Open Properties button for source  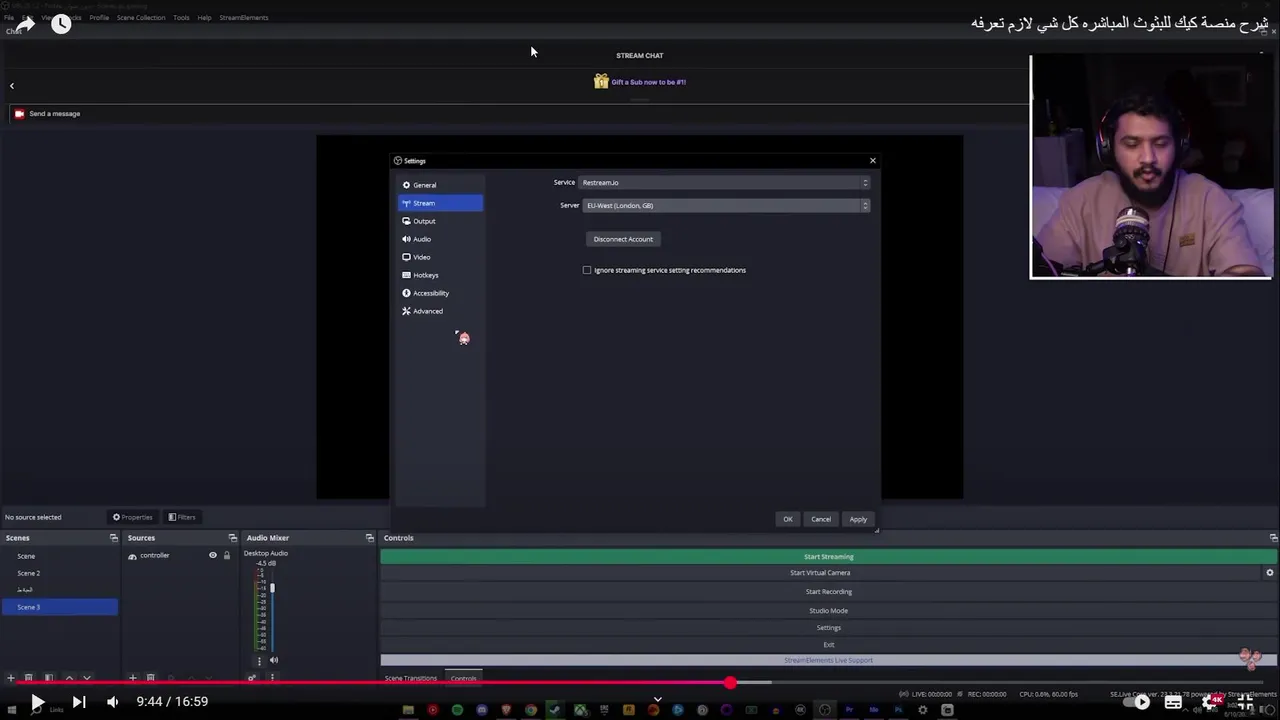click(133, 517)
